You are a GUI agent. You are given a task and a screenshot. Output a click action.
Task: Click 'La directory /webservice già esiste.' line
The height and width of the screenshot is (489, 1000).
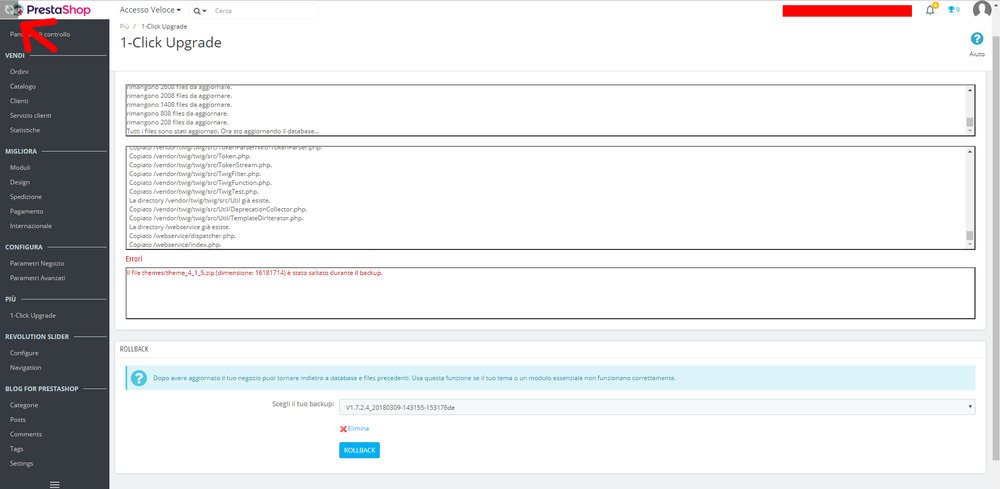click(180, 226)
